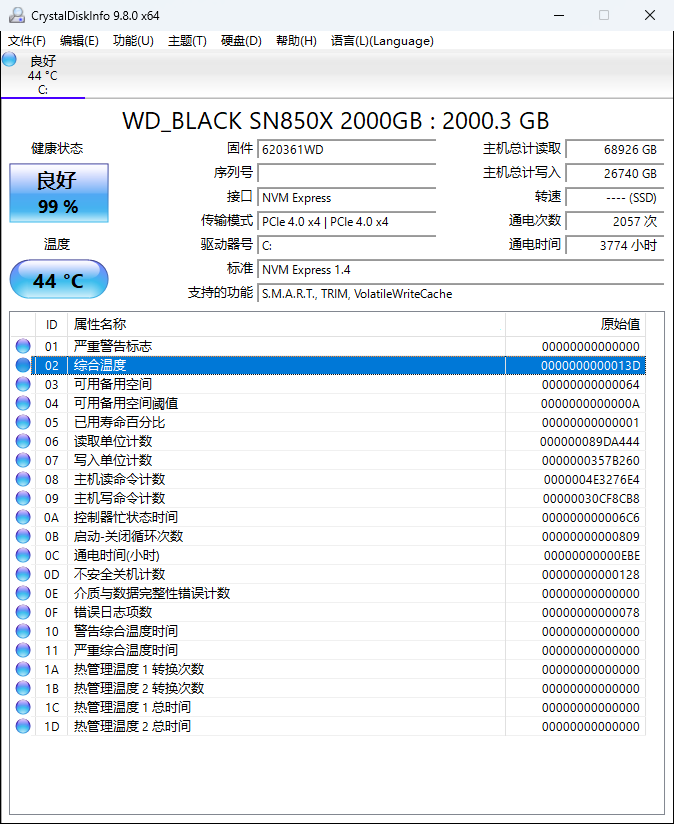Open the 硬盘(D) menu
The image size is (674, 824).
(241, 41)
